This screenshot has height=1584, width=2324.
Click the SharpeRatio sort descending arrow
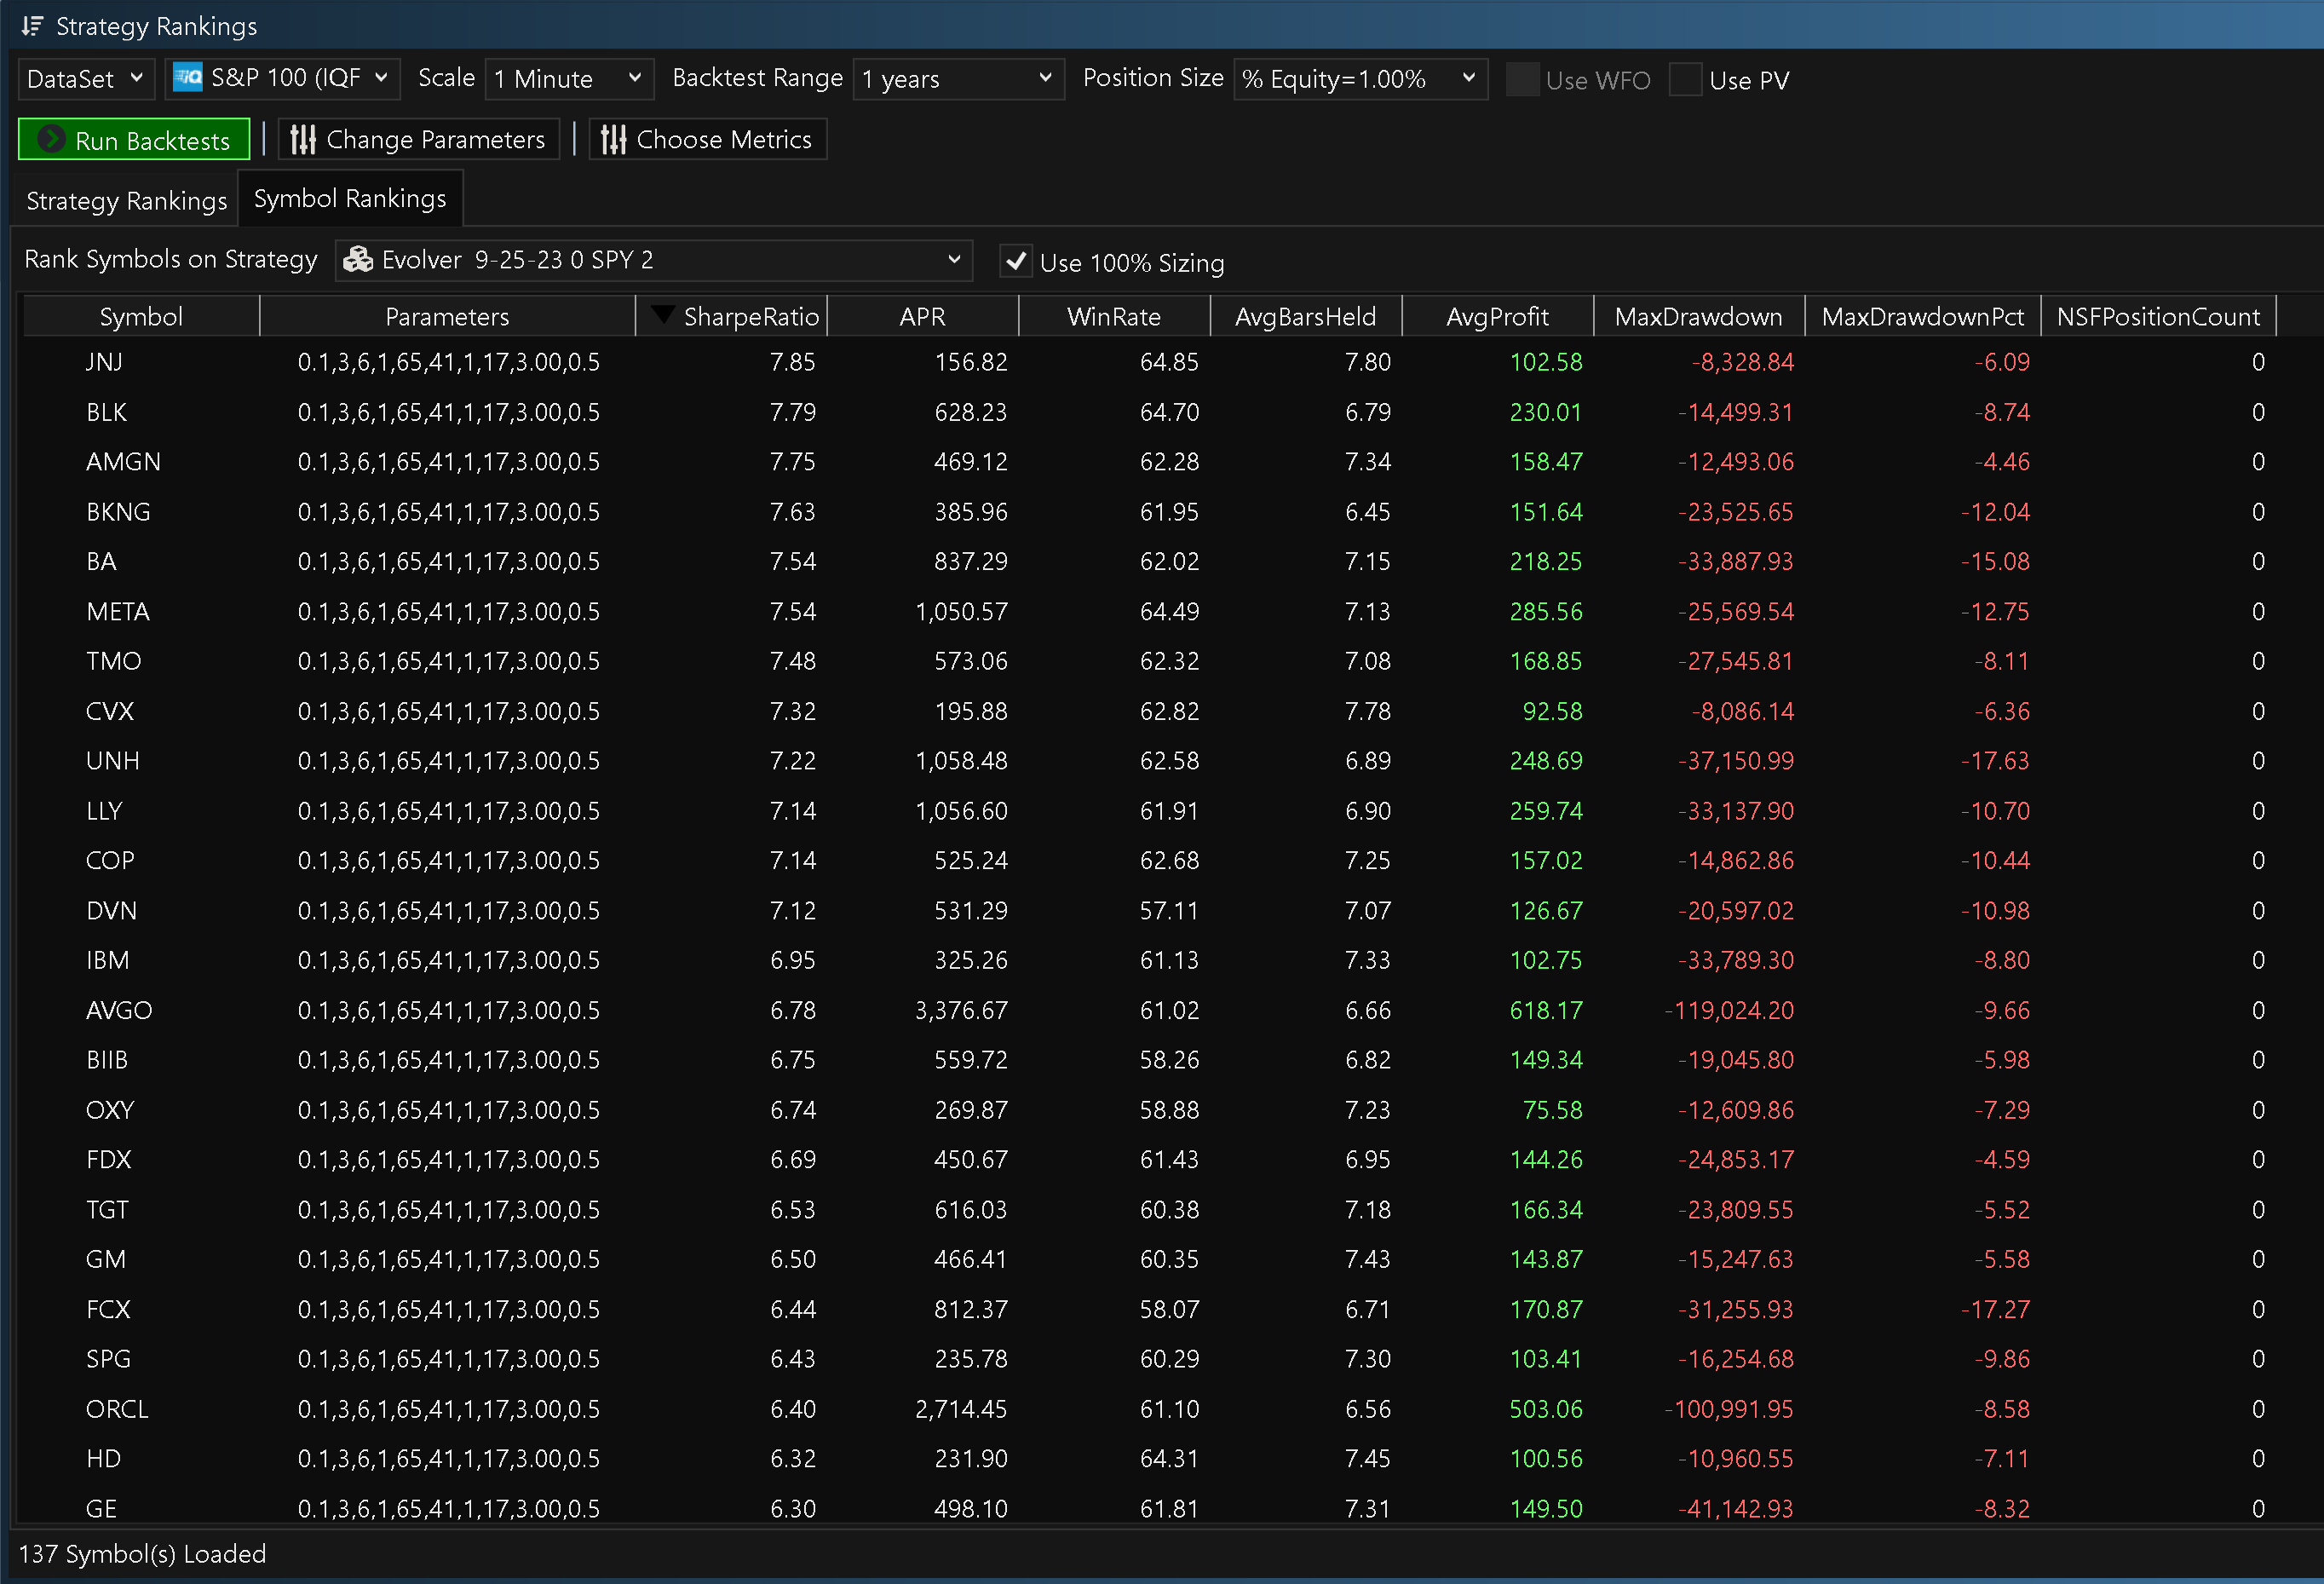[x=661, y=315]
